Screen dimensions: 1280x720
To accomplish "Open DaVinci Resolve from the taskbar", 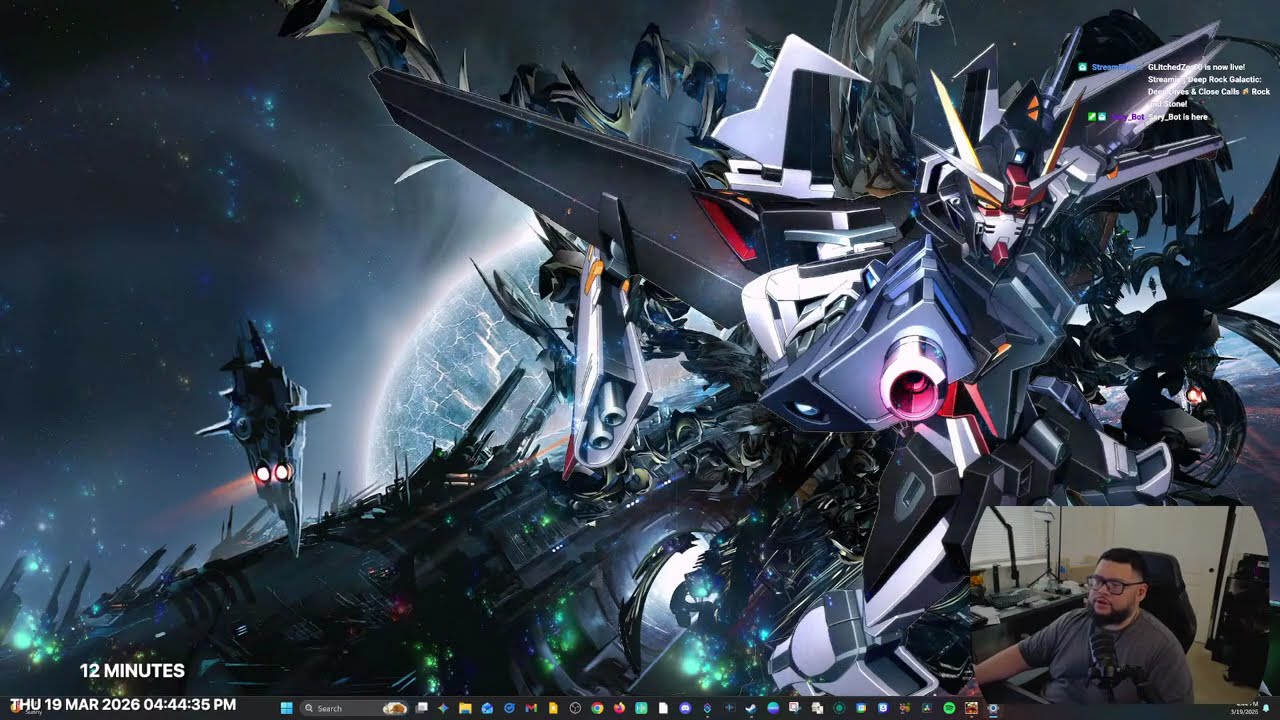I will 927,708.
